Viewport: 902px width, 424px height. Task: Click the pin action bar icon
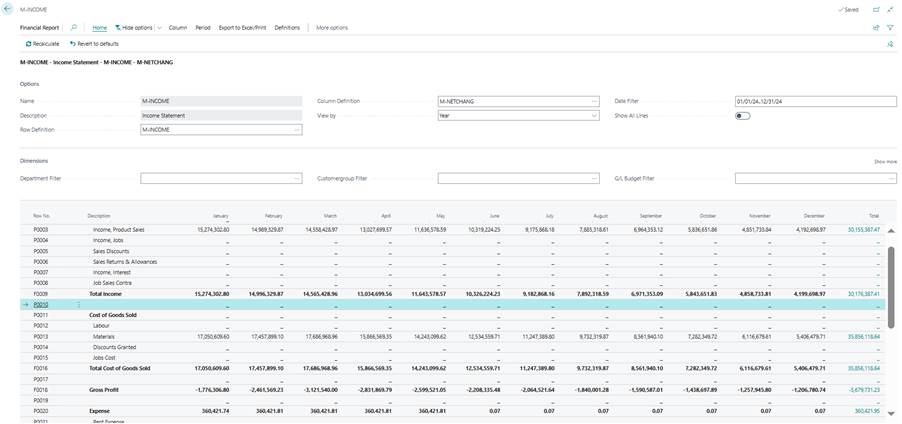tap(890, 44)
